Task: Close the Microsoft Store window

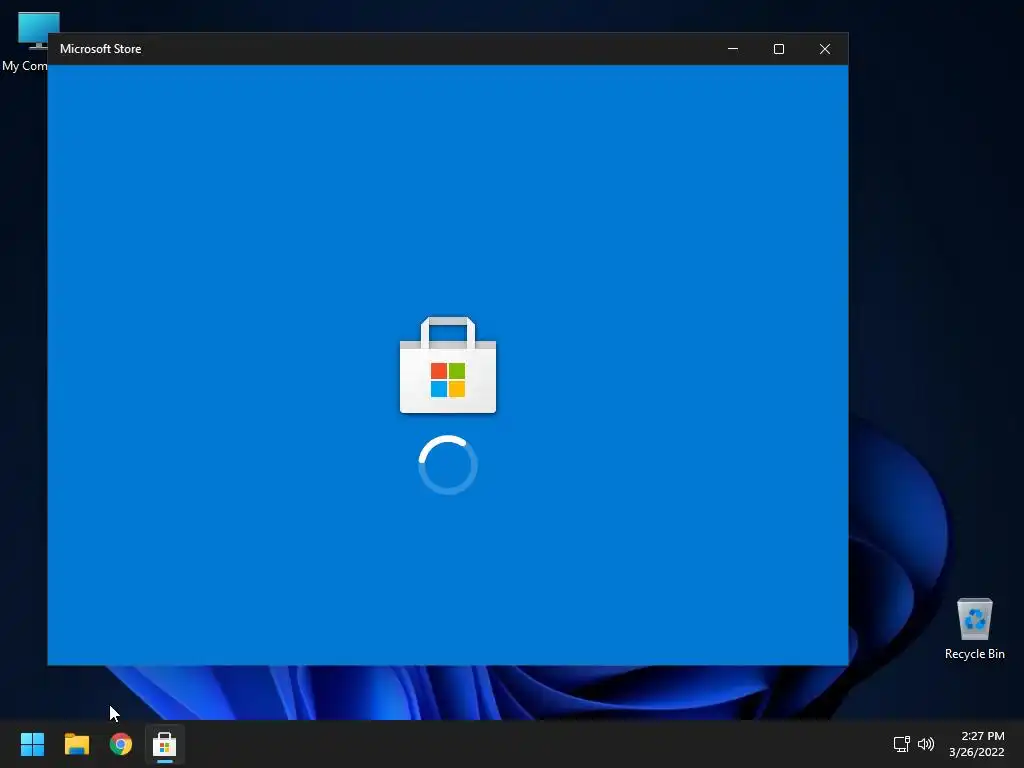Action: [825, 49]
